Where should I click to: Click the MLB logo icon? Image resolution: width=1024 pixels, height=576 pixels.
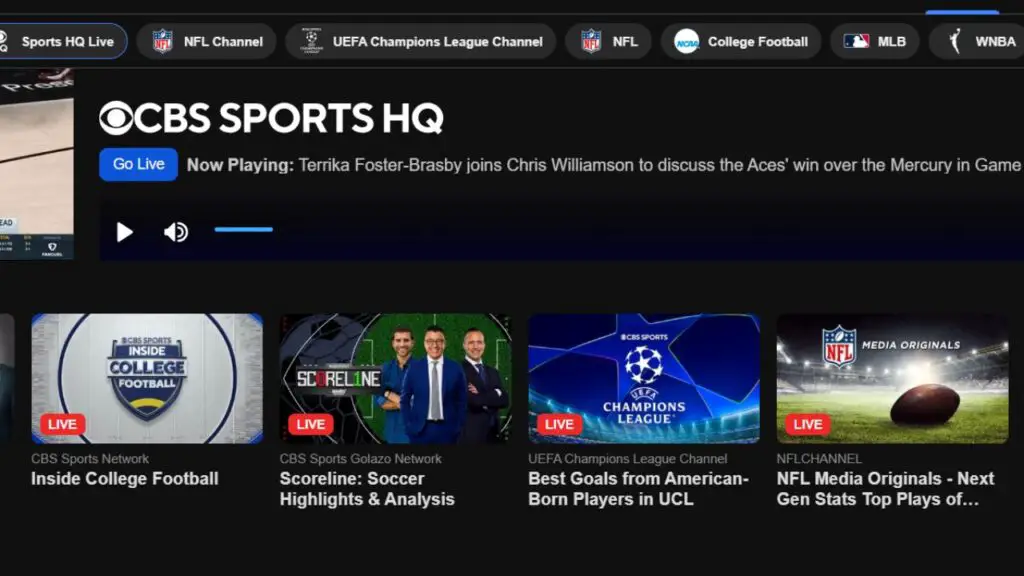coord(856,42)
